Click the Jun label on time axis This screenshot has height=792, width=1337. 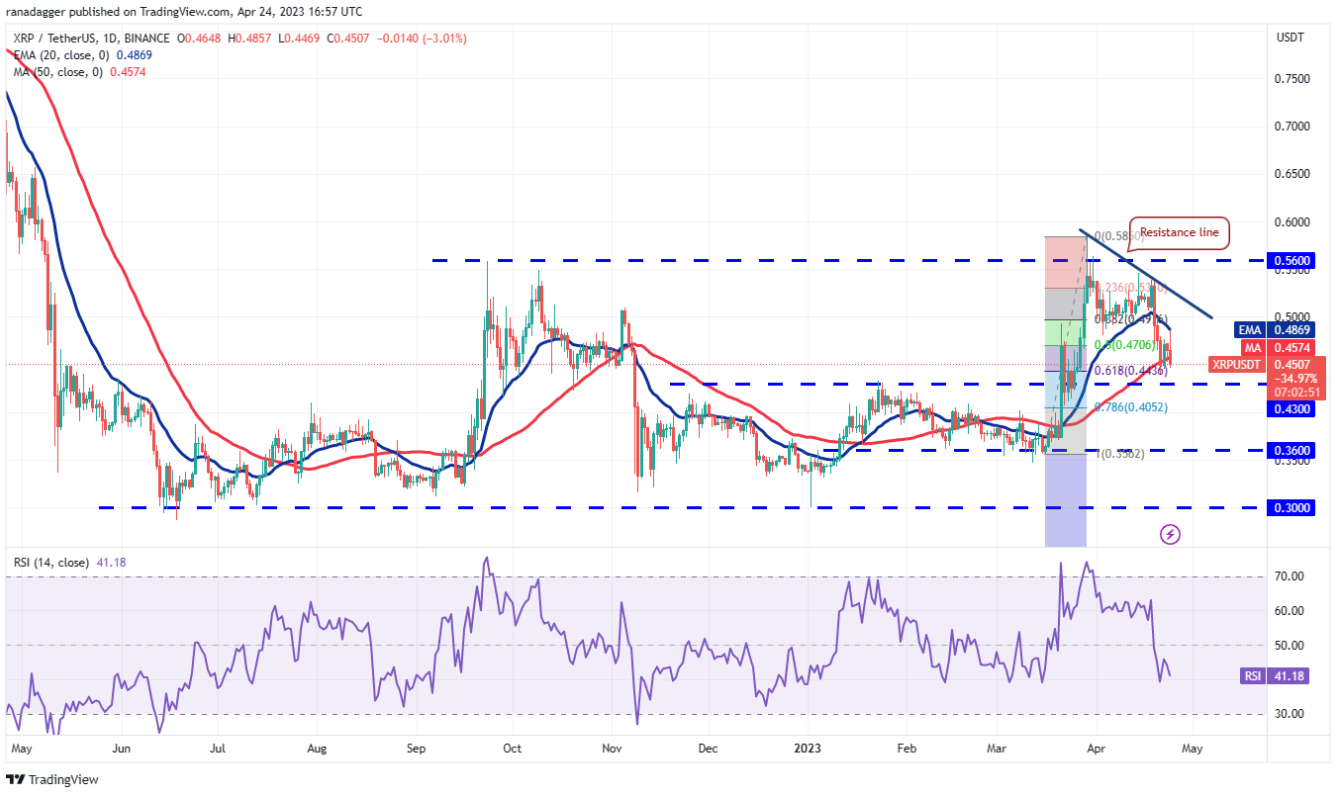(121, 747)
